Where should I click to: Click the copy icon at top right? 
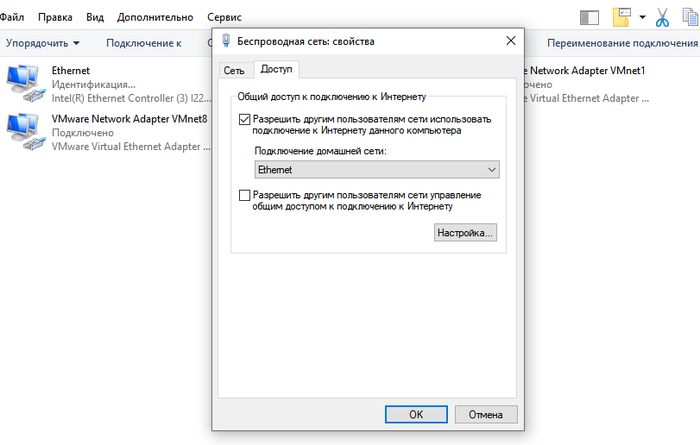[x=689, y=17]
